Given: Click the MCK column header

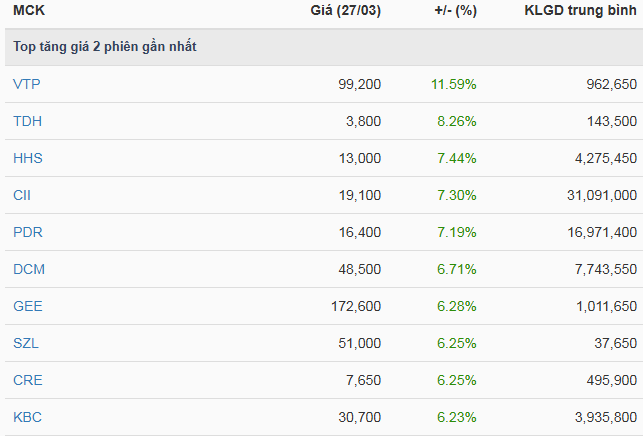Looking at the screenshot, I should click(x=28, y=12).
